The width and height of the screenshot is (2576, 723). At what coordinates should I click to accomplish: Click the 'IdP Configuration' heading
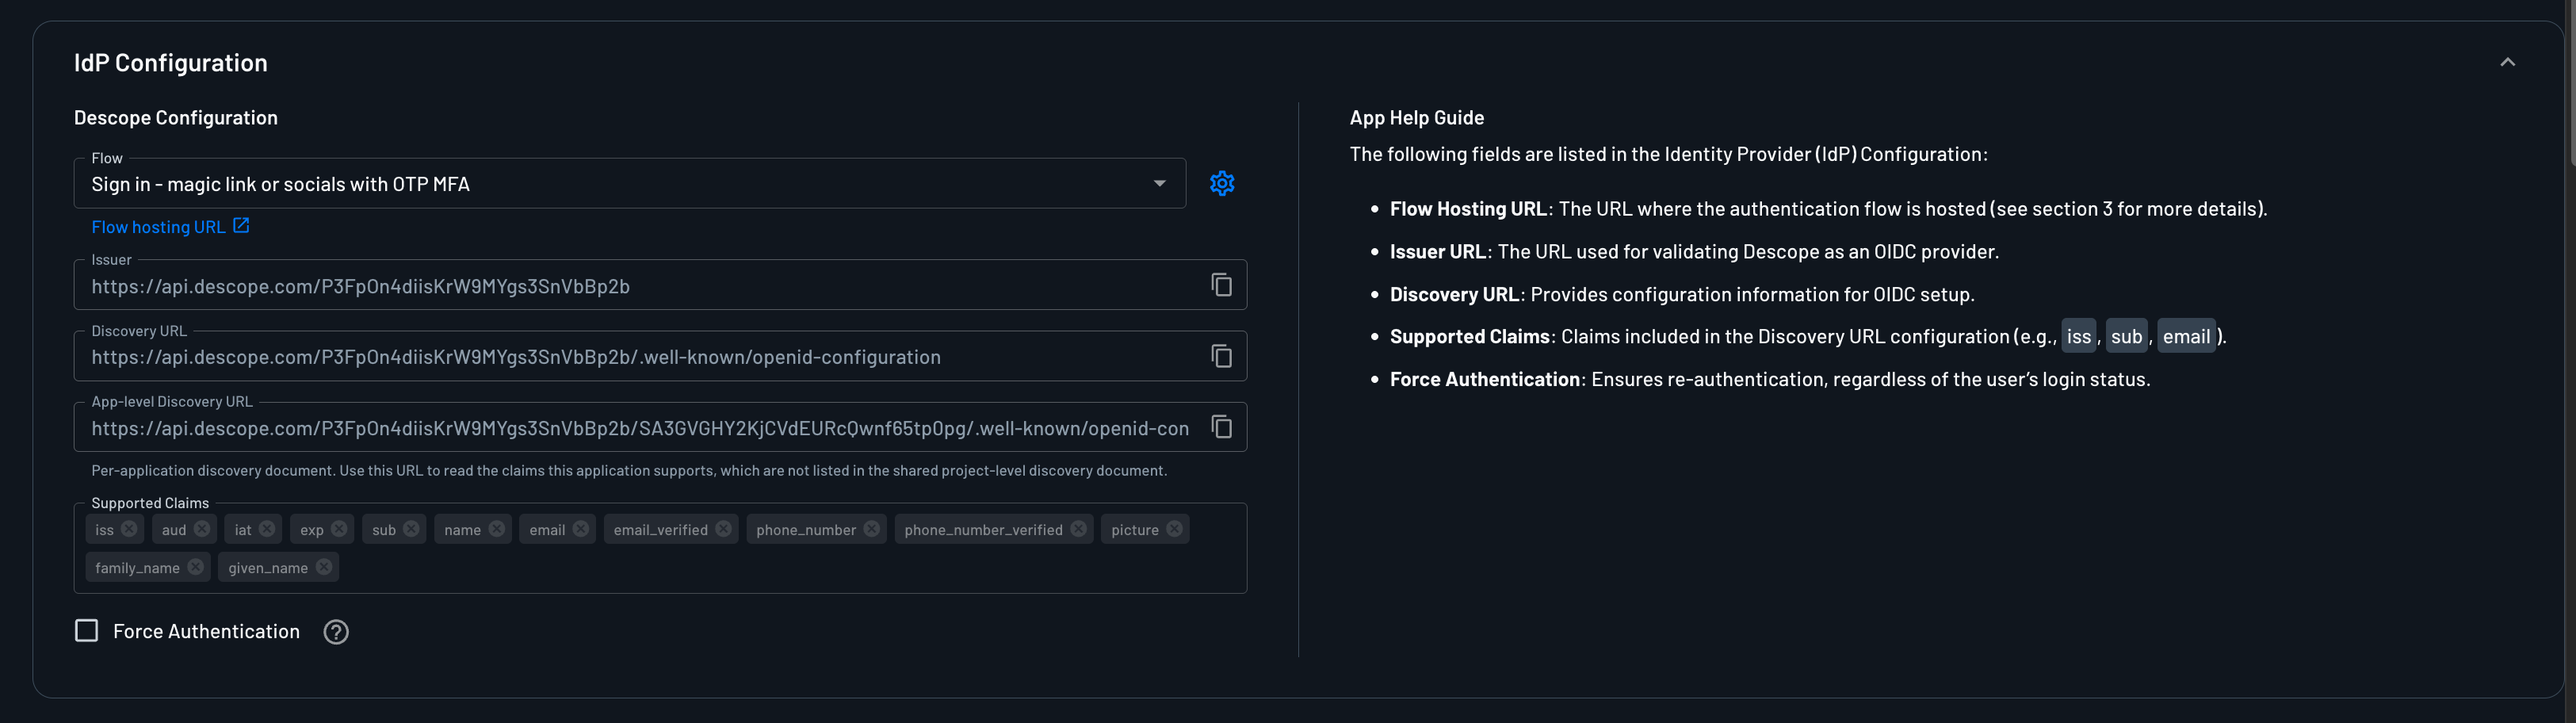tap(171, 63)
